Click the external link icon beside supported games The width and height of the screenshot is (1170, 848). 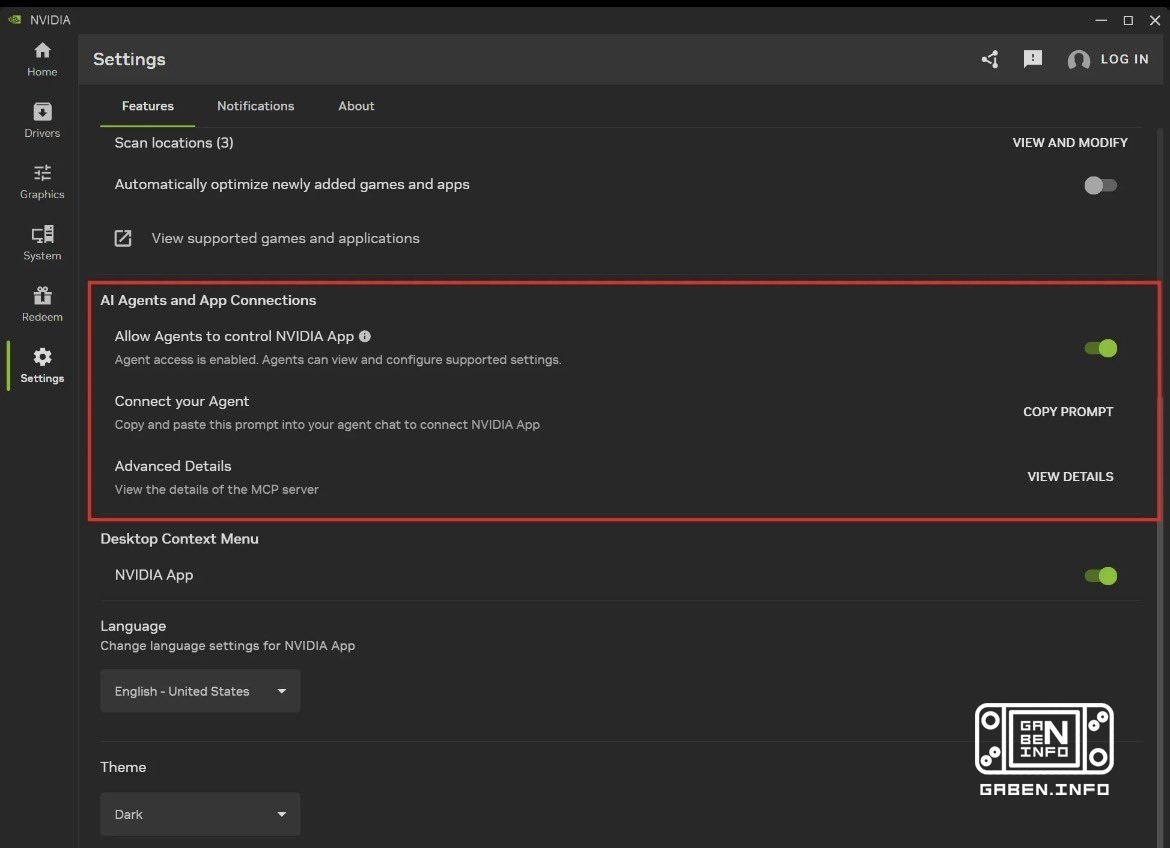pos(122,238)
